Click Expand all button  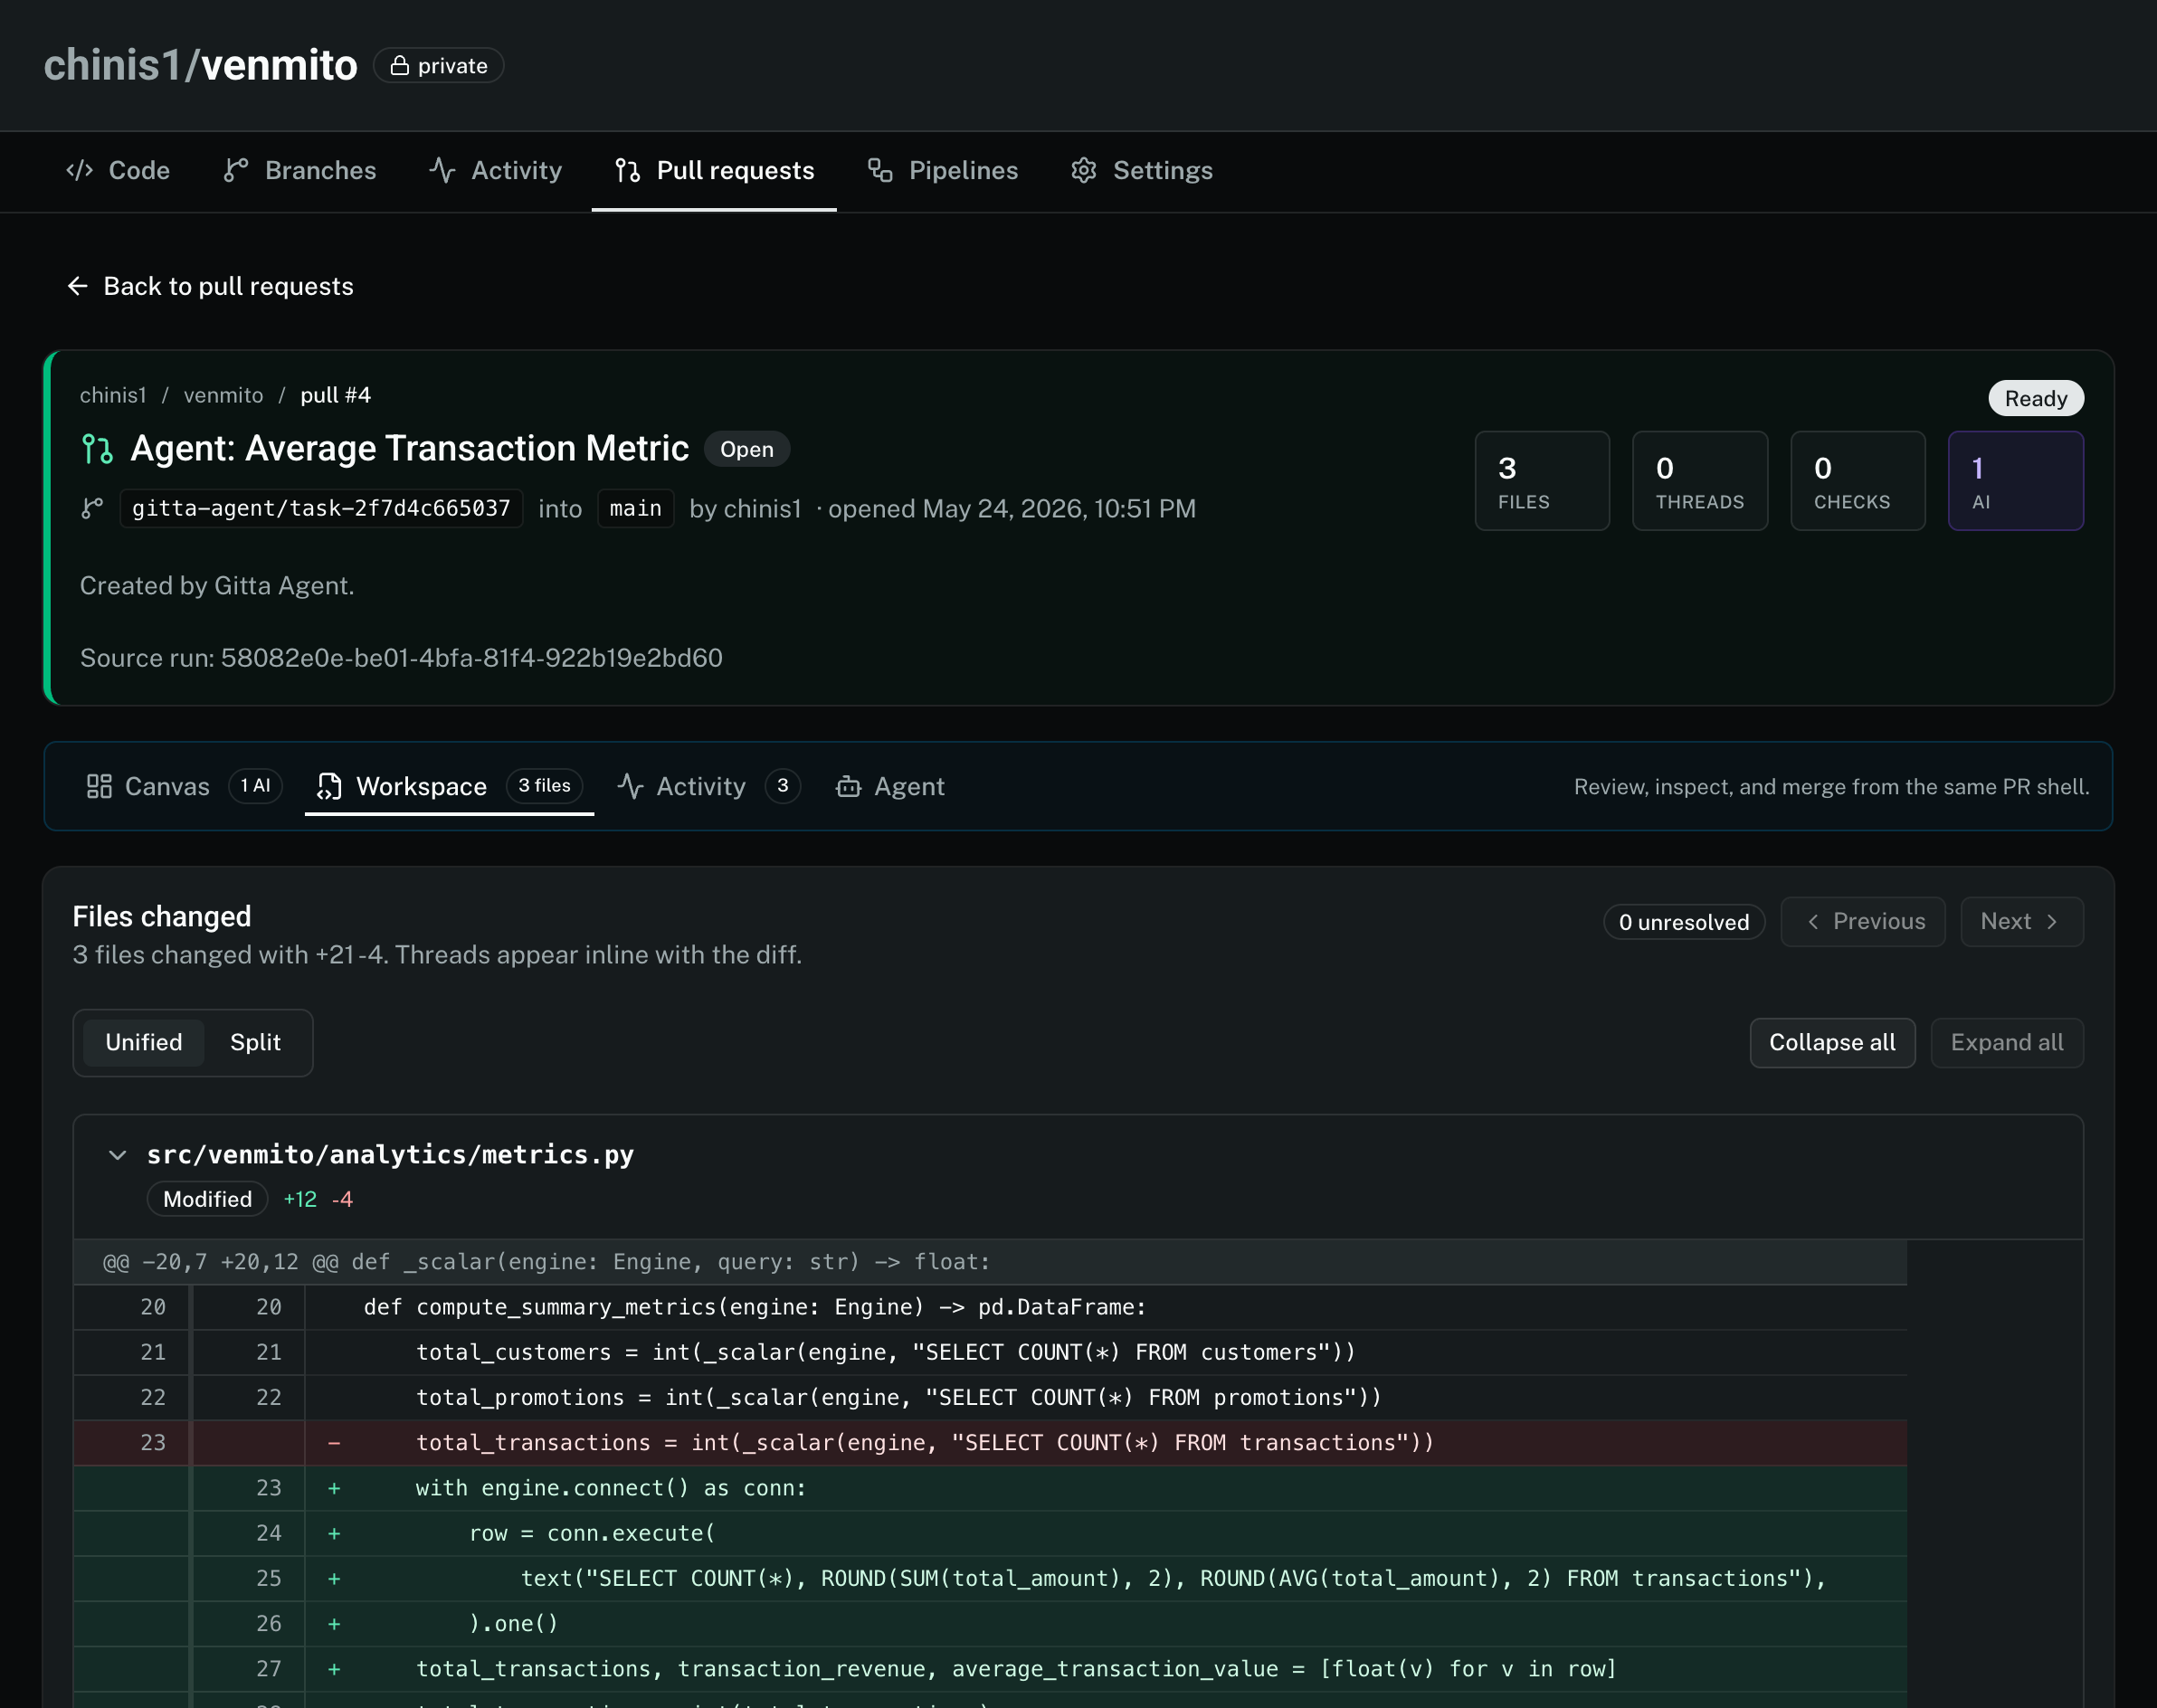[x=2006, y=1042]
